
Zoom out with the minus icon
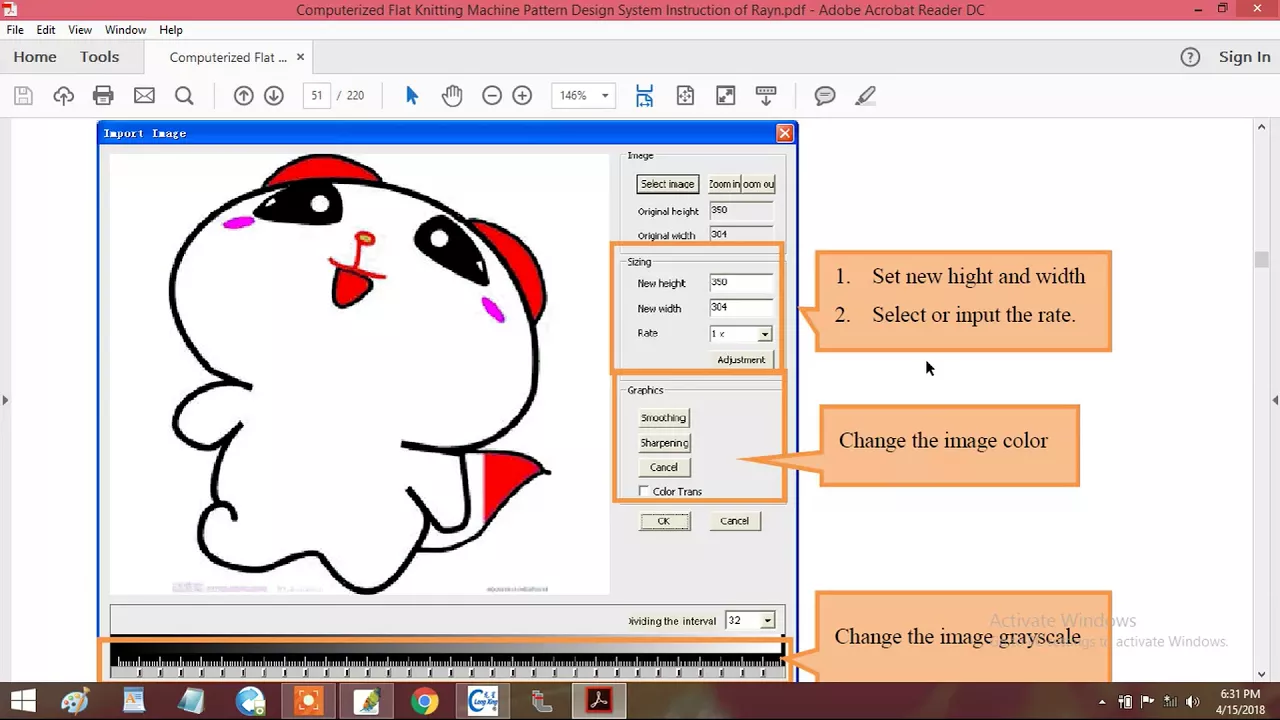(x=492, y=96)
